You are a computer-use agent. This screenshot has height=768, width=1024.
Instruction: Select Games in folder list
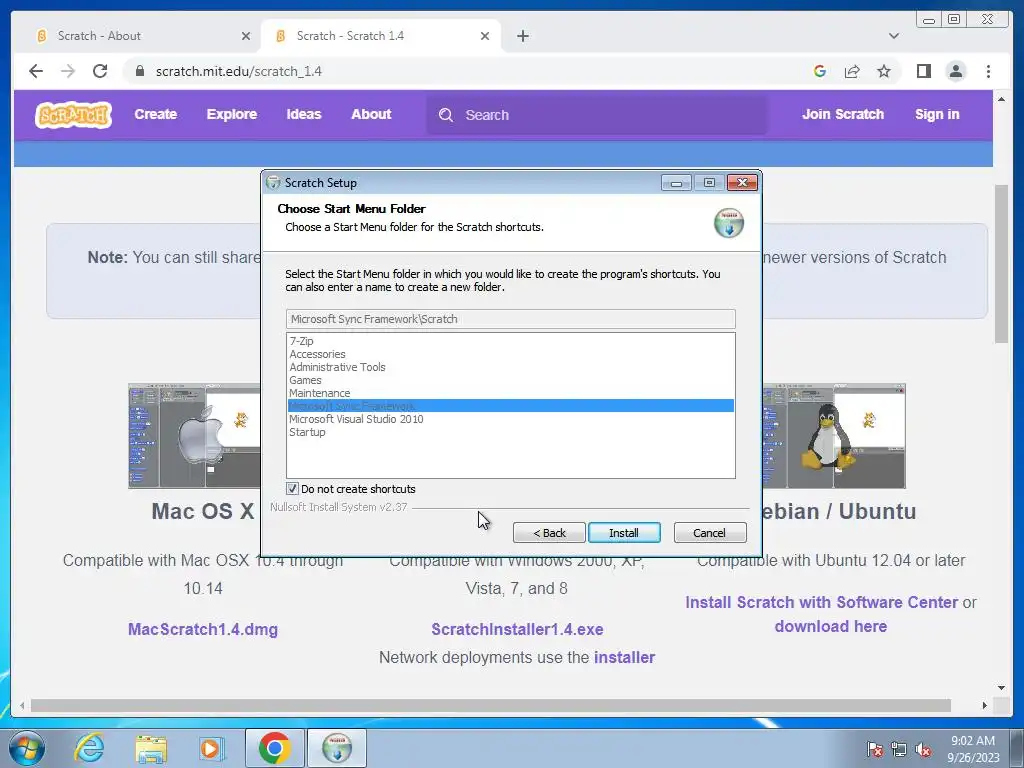tap(511, 380)
